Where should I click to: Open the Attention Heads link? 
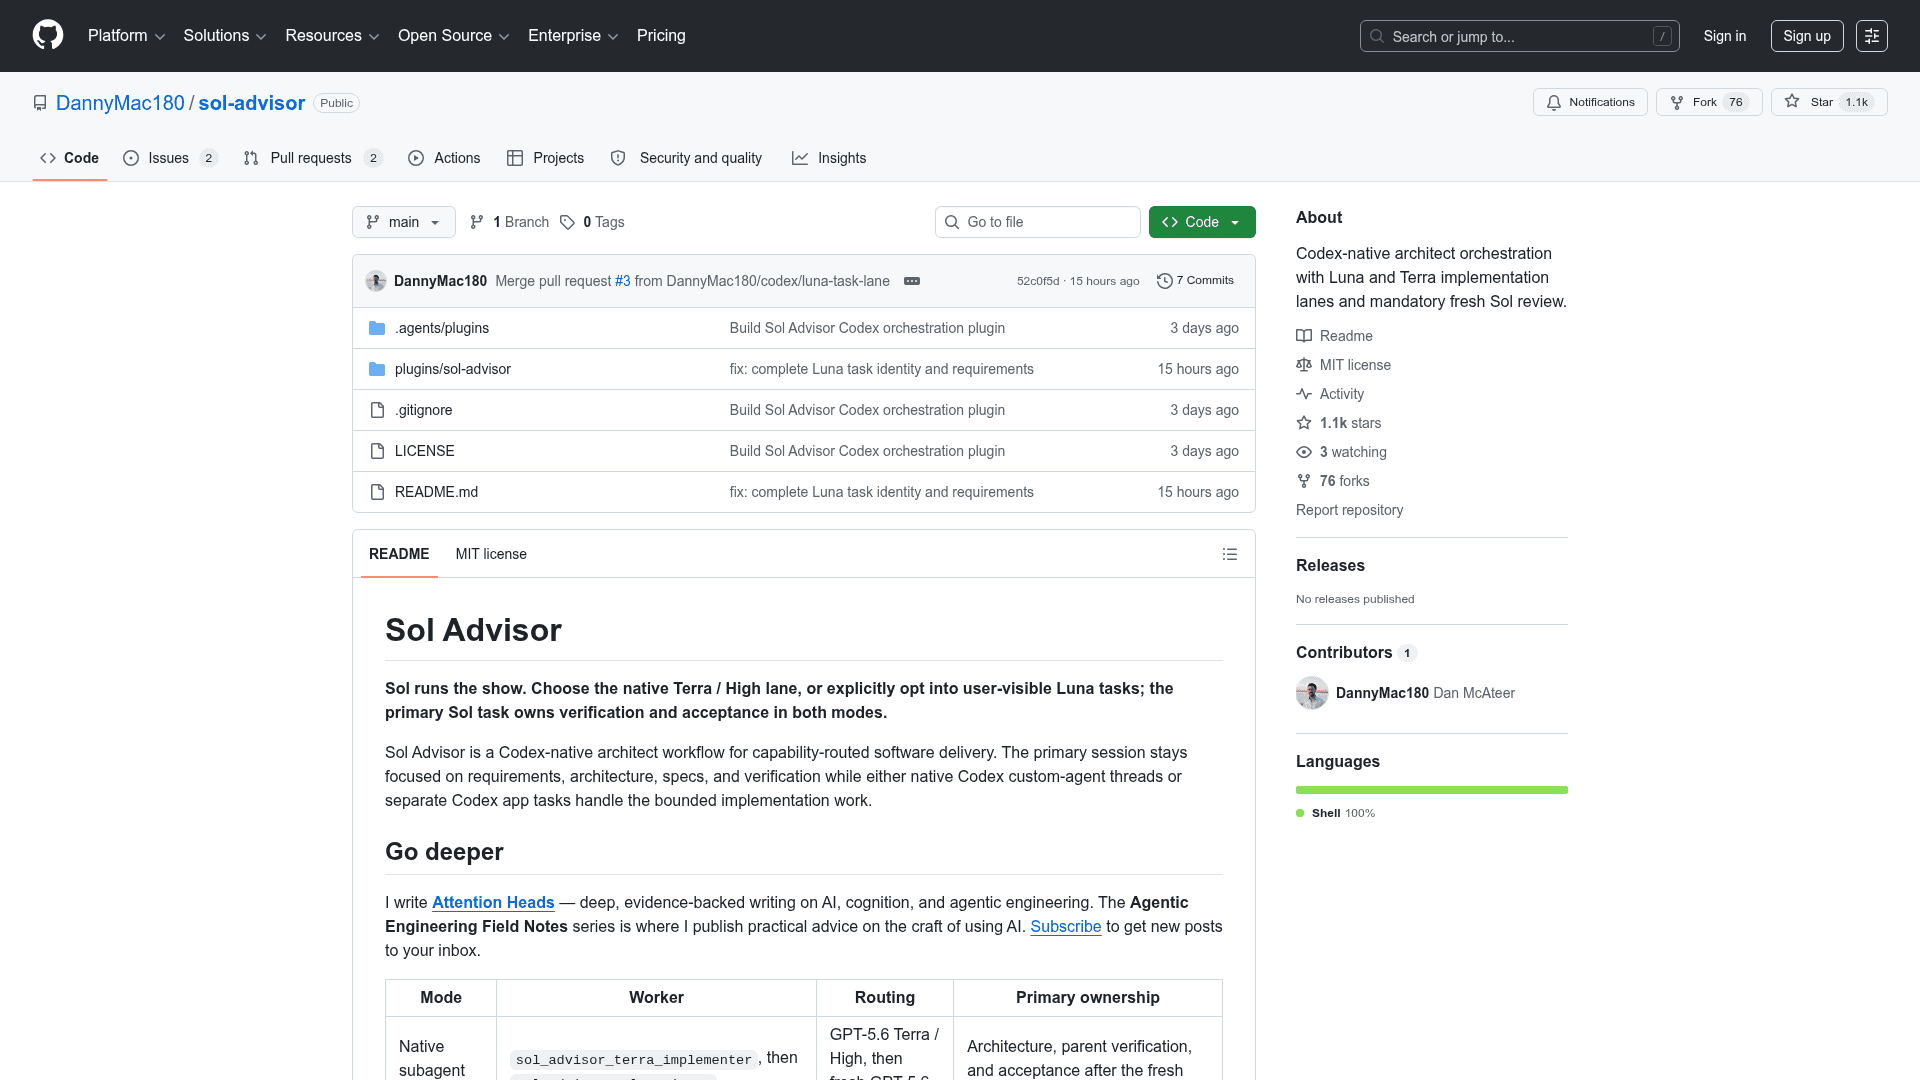click(493, 902)
